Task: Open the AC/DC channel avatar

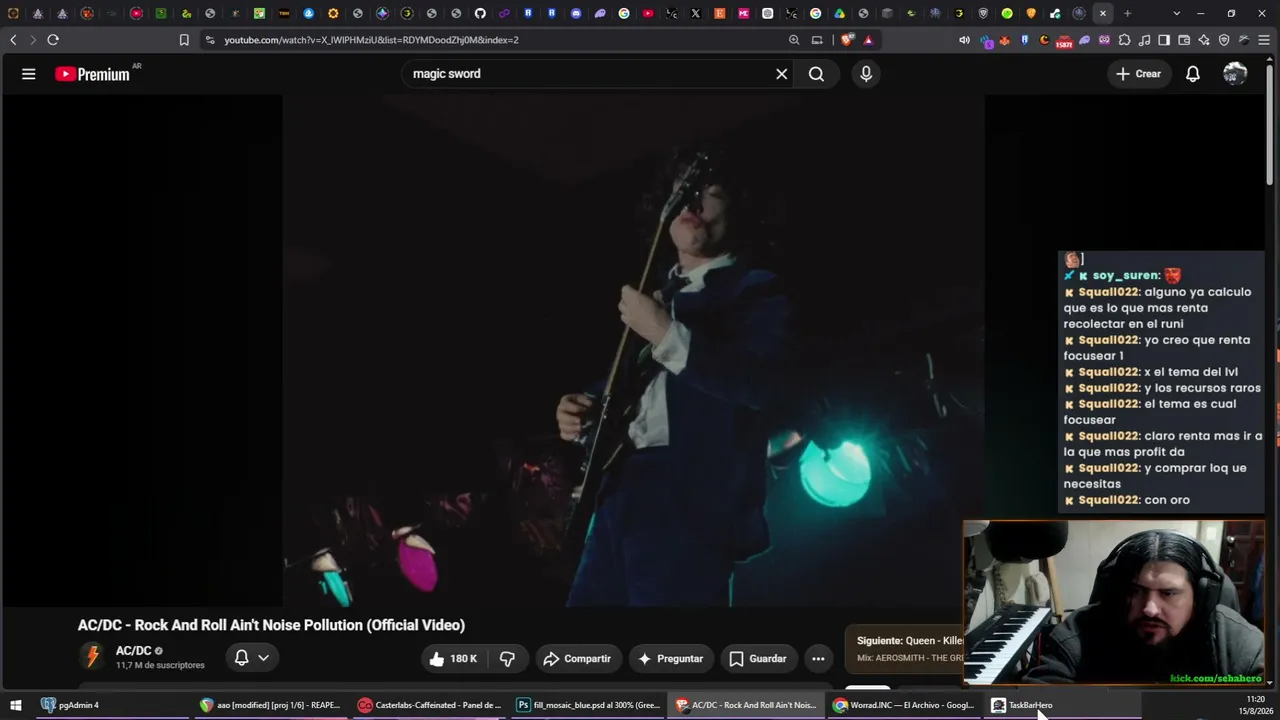Action: pos(92,657)
